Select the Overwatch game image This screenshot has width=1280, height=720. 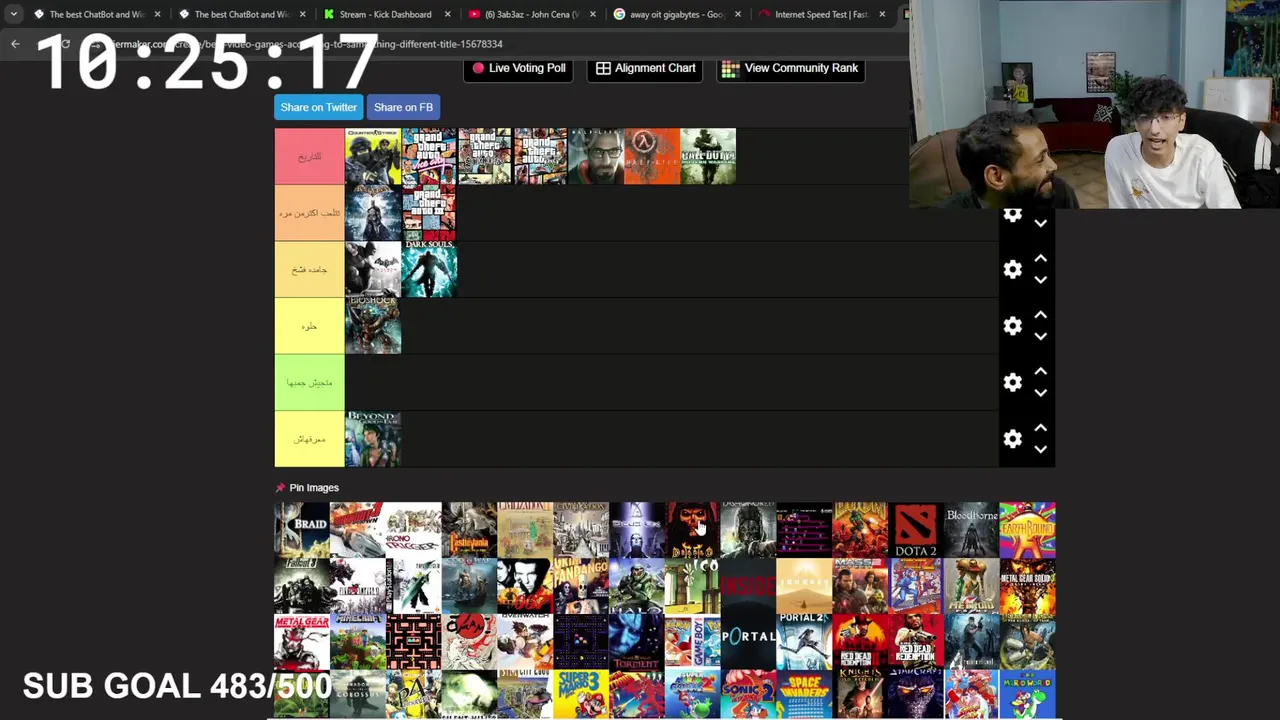[x=525, y=642]
